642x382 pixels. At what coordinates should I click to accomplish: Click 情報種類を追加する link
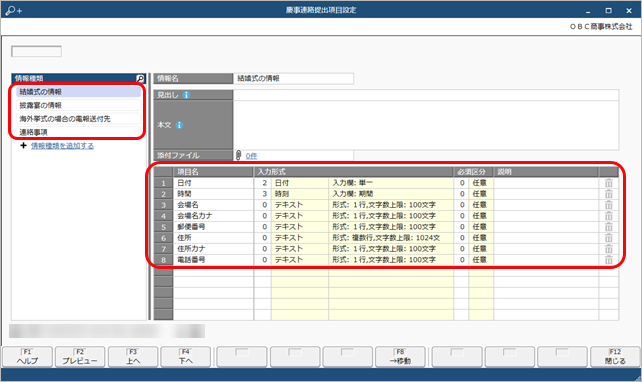62,146
